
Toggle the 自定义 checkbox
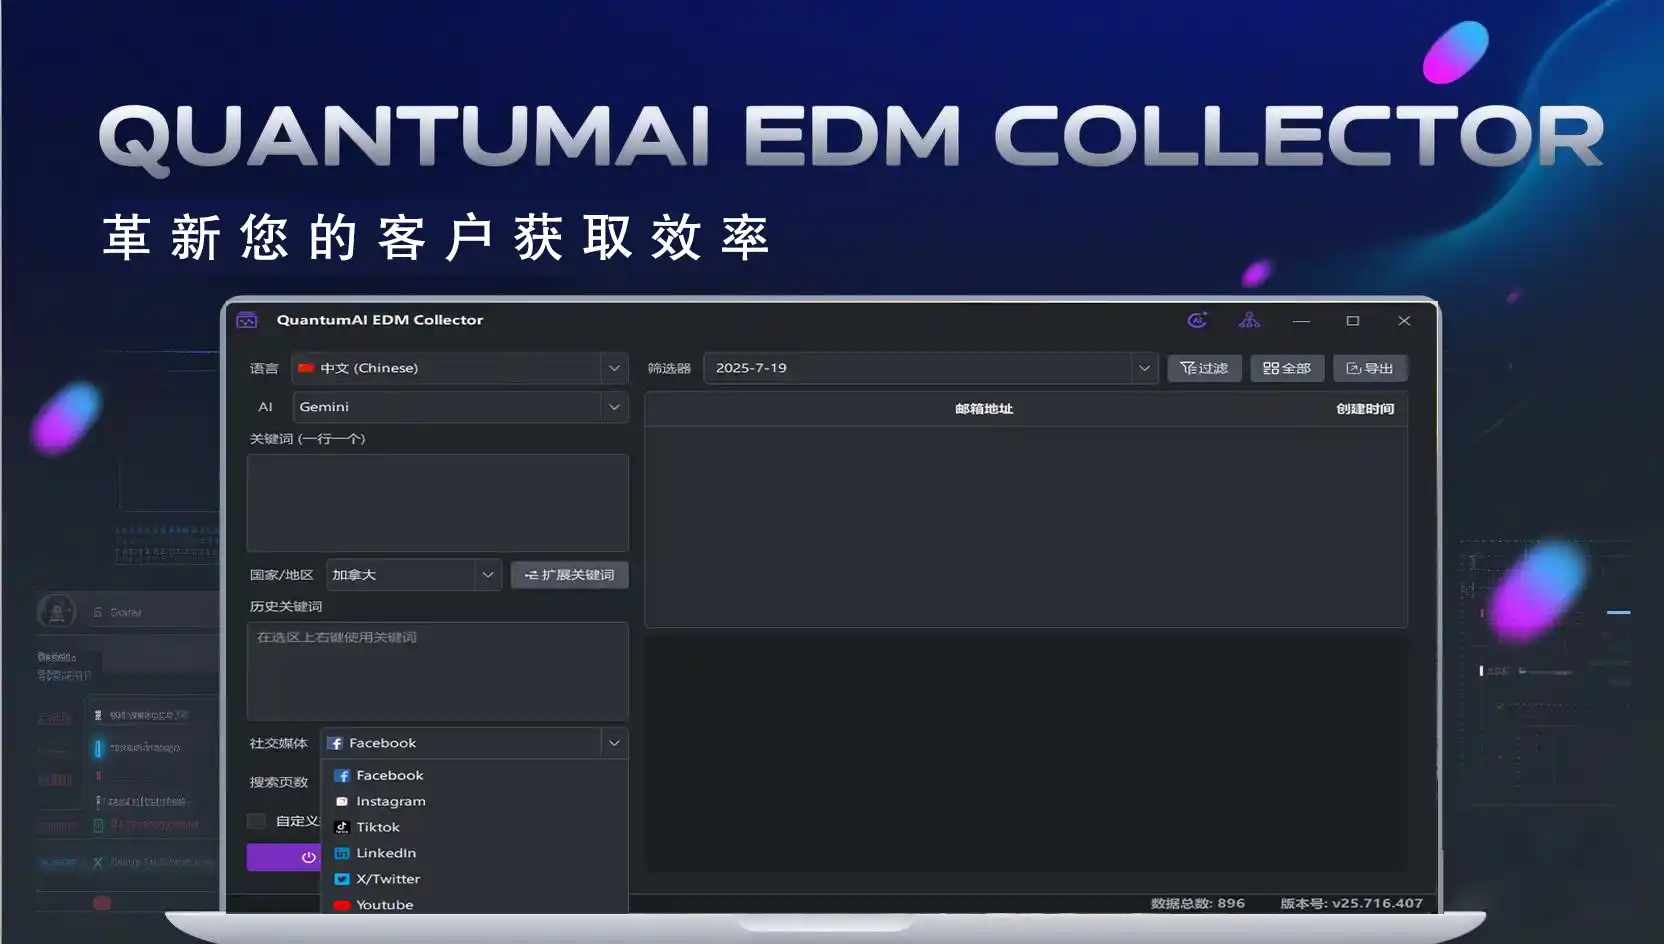click(256, 821)
